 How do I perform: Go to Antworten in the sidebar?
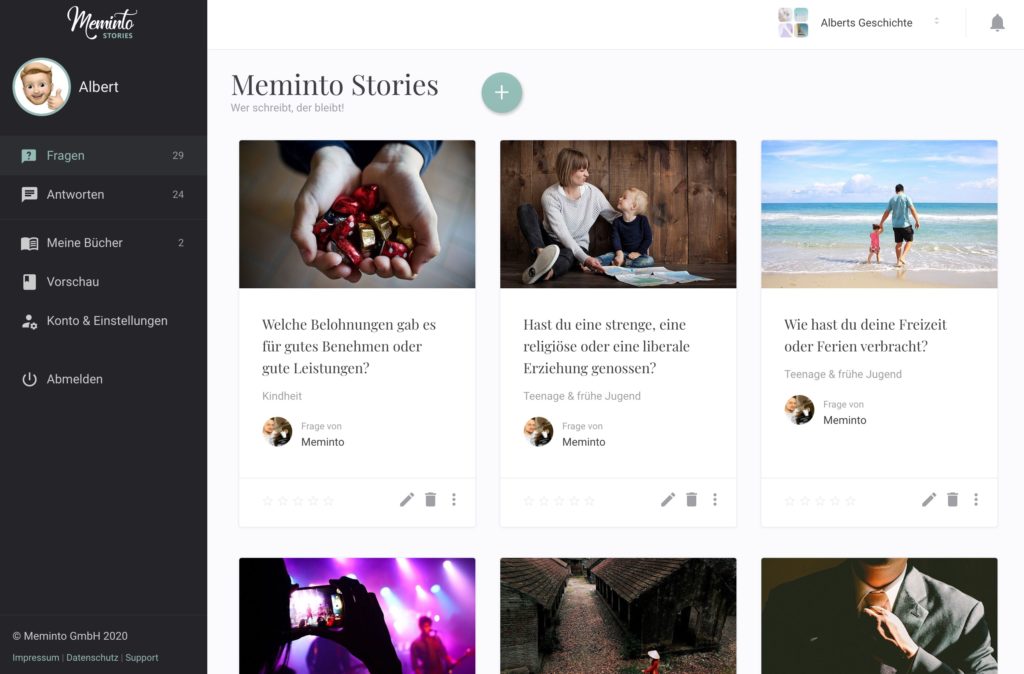(103, 195)
